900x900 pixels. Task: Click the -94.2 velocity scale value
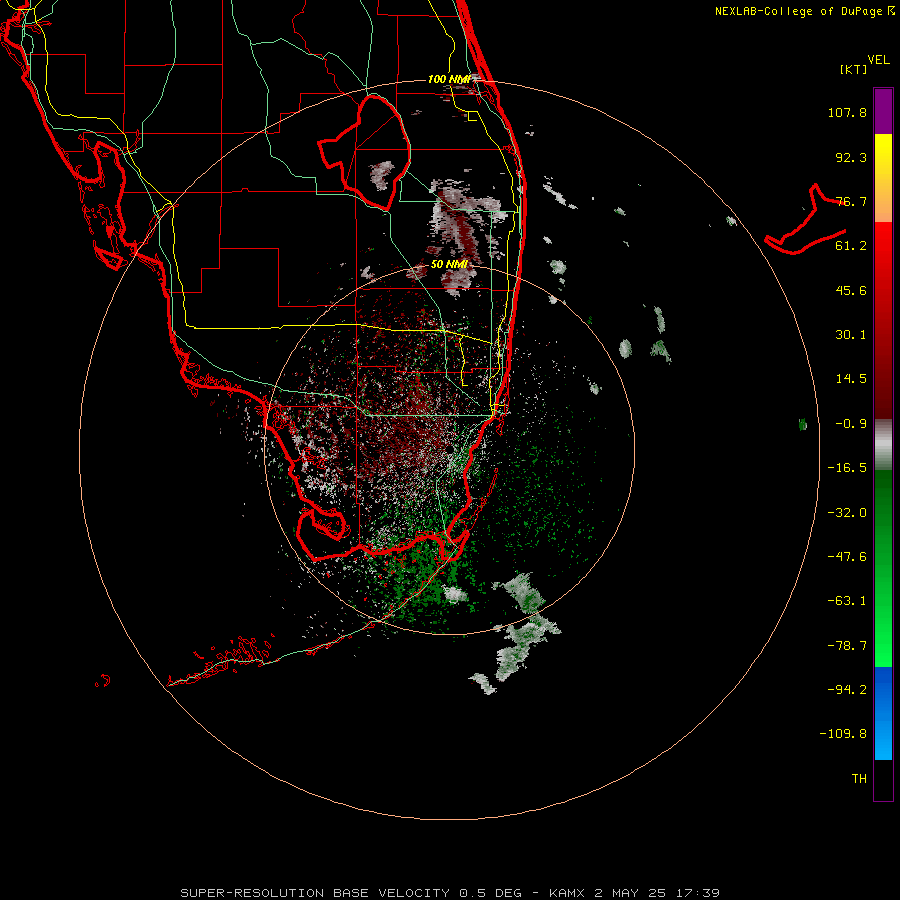point(847,689)
